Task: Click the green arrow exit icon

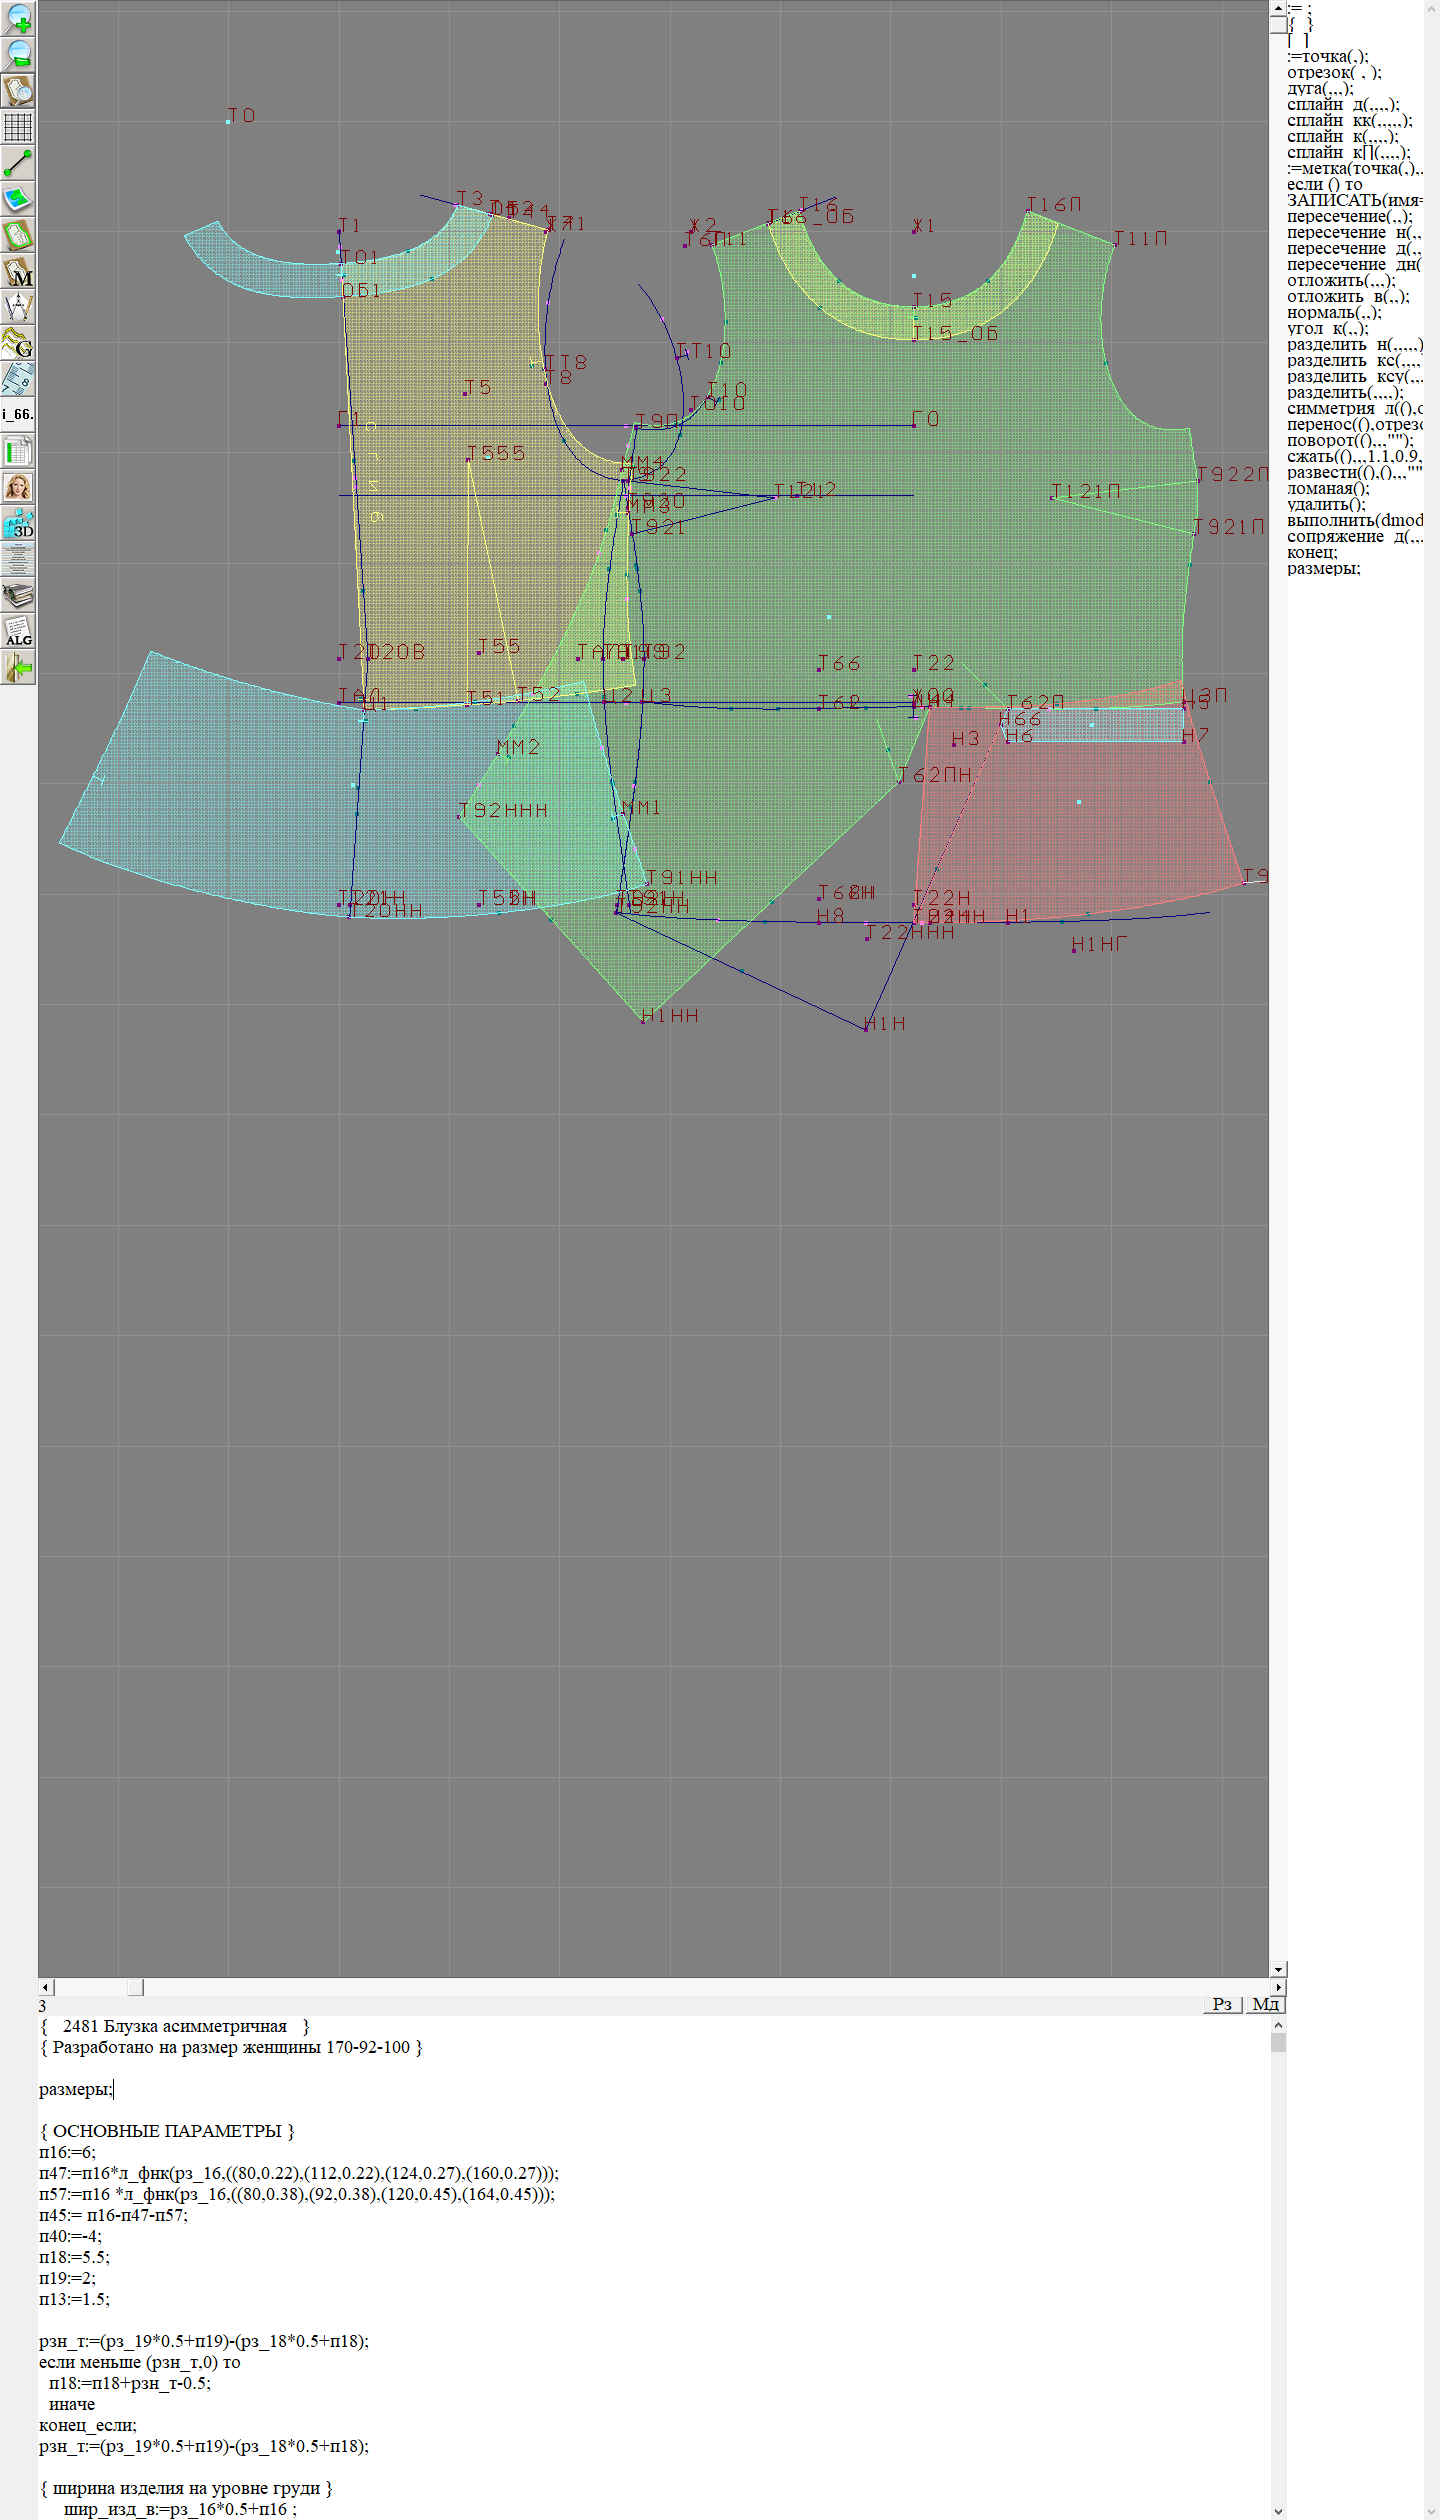Action: click(x=18, y=667)
